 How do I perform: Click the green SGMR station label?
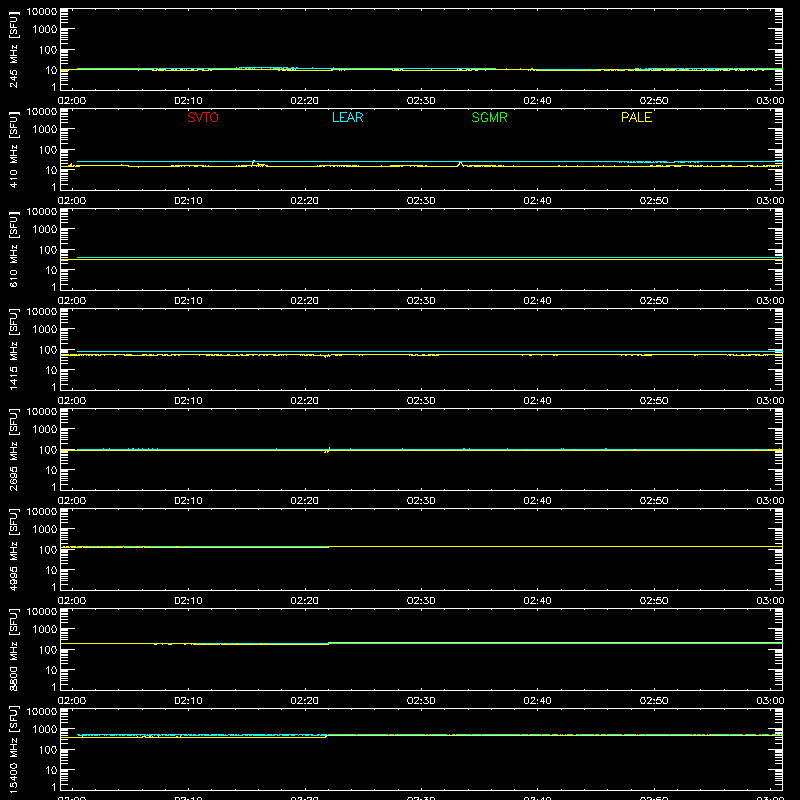489,117
